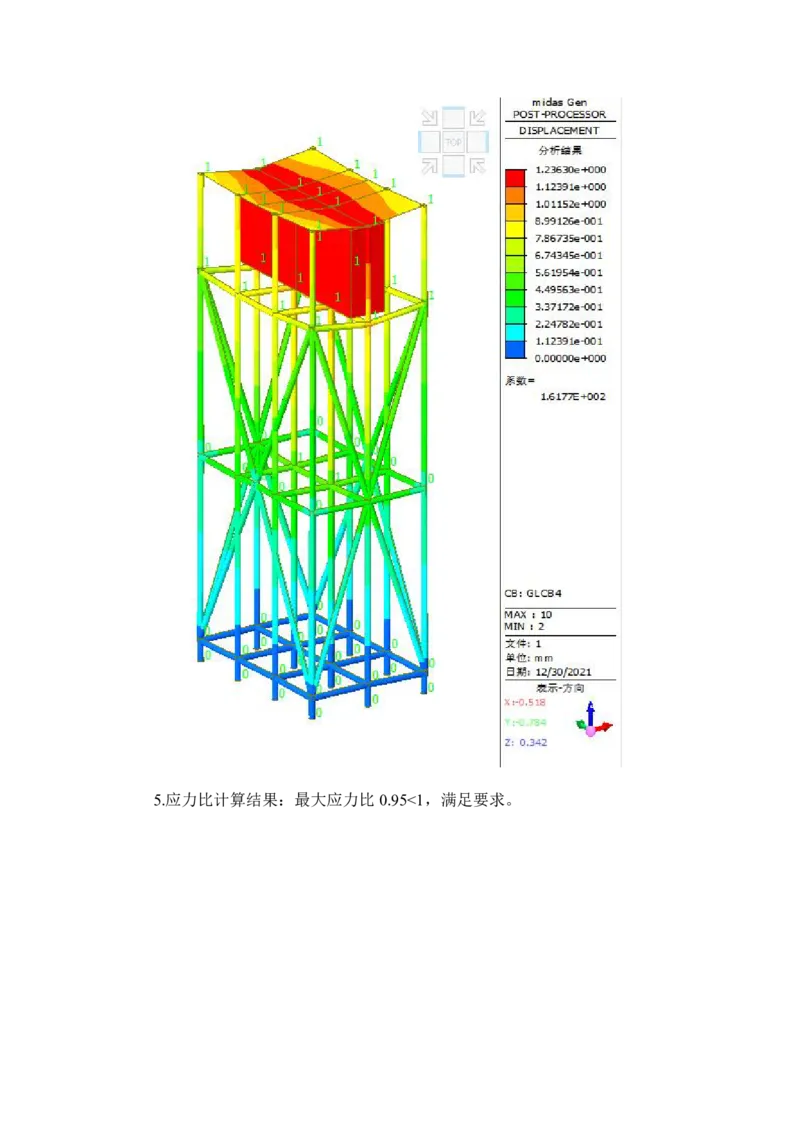Click the DISPLACEMENT legend heading
800x1132 pixels.
click(559, 131)
